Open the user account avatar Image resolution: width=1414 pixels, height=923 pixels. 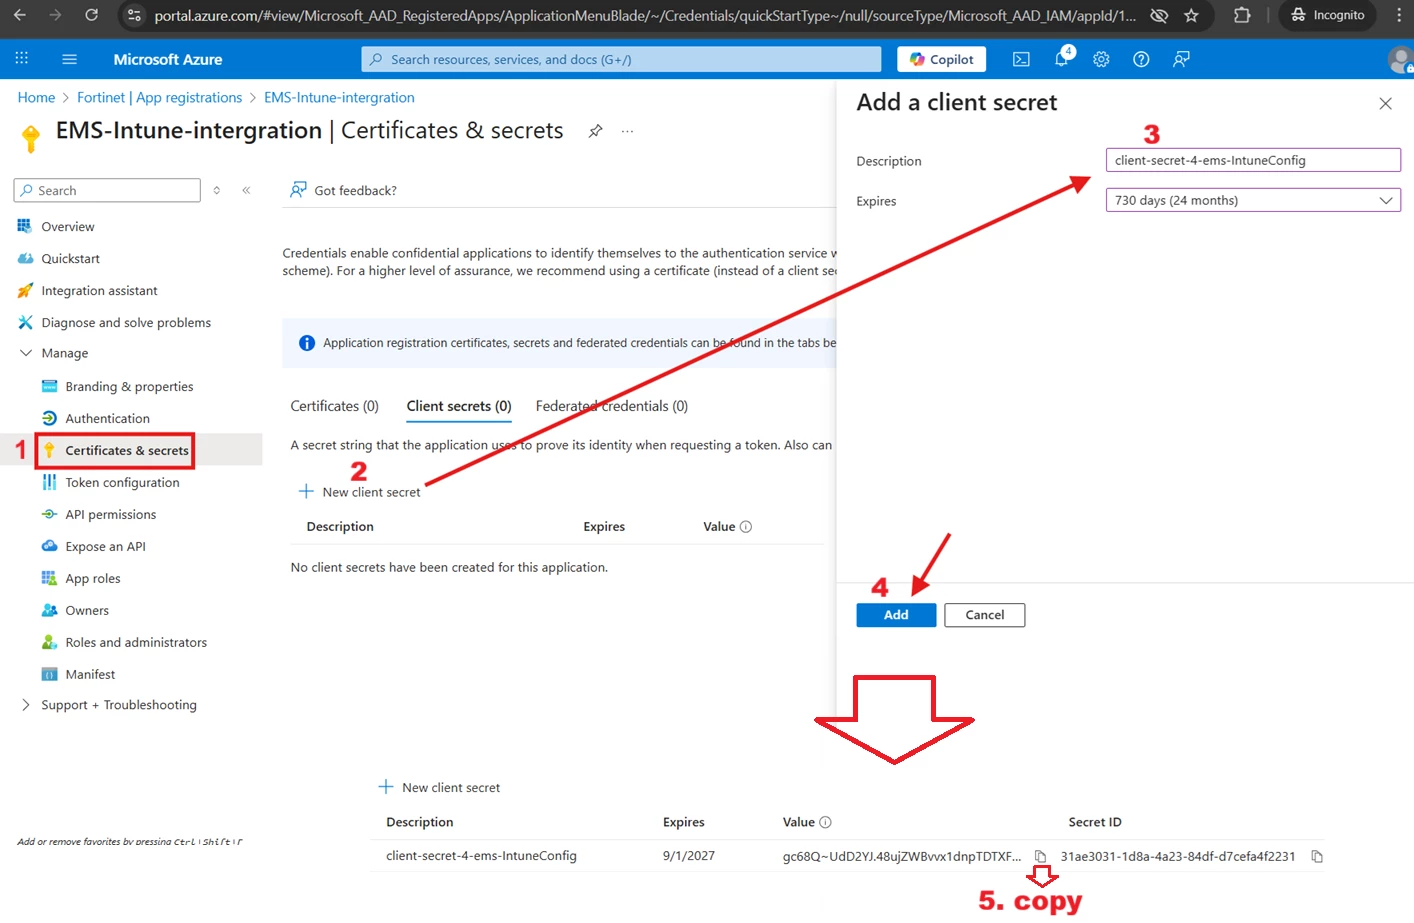pos(1401,60)
